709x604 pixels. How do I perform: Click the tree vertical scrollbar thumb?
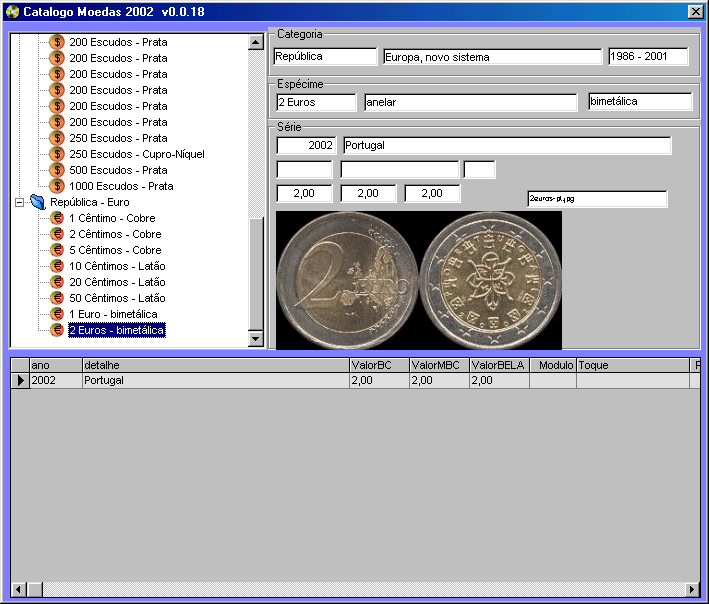[256, 274]
